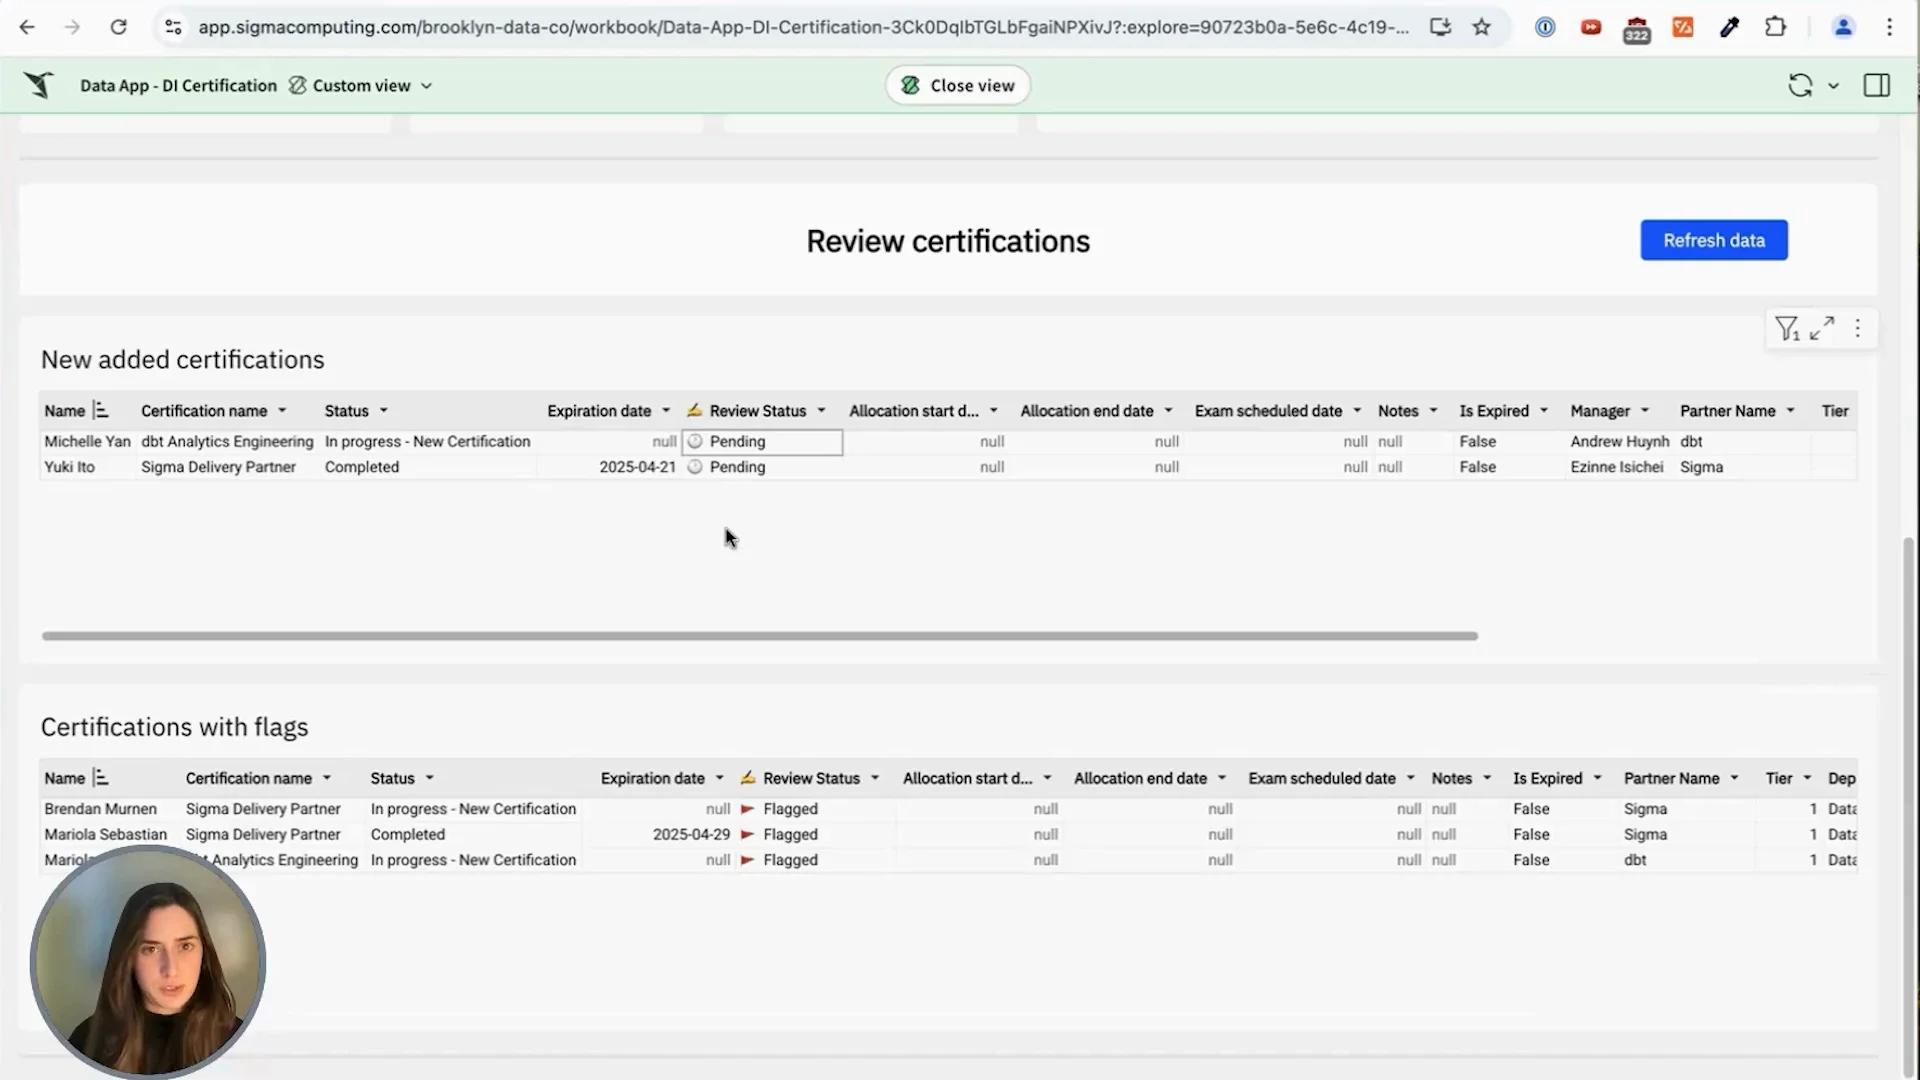The image size is (1920, 1080).
Task: Click the Refresh data button
Action: point(1714,240)
